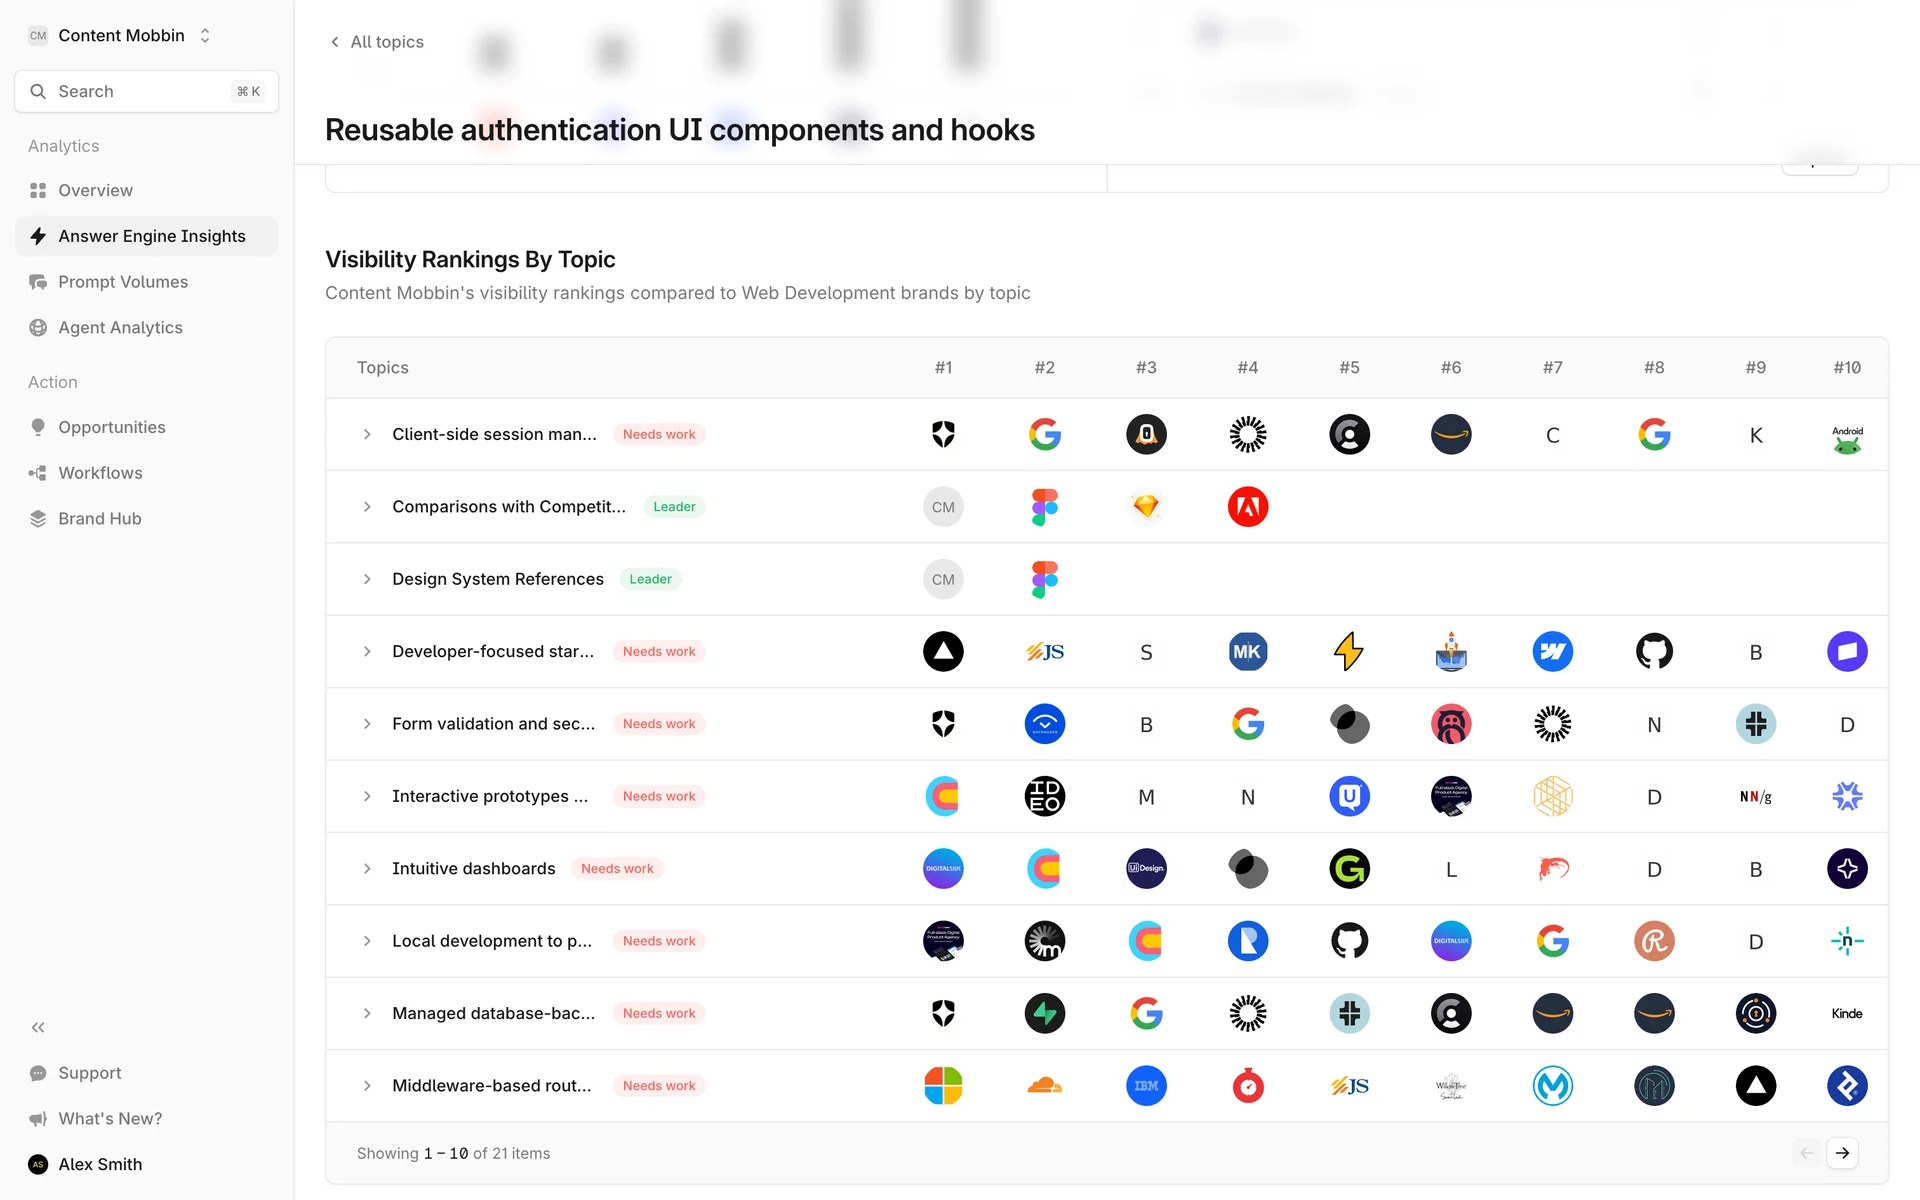Collapse the sidebar with the double-chevron icon
Image resolution: width=1920 pixels, height=1200 pixels.
click(x=38, y=1027)
